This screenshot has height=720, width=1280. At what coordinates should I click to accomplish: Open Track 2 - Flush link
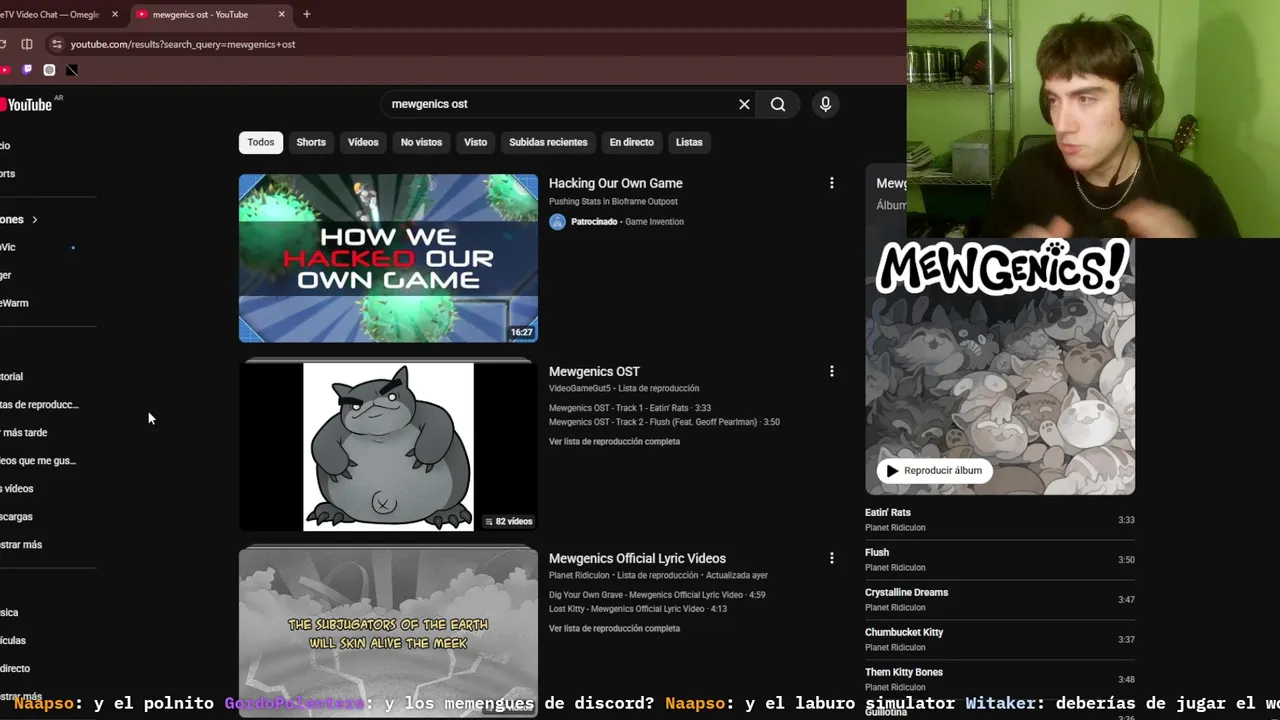664,422
